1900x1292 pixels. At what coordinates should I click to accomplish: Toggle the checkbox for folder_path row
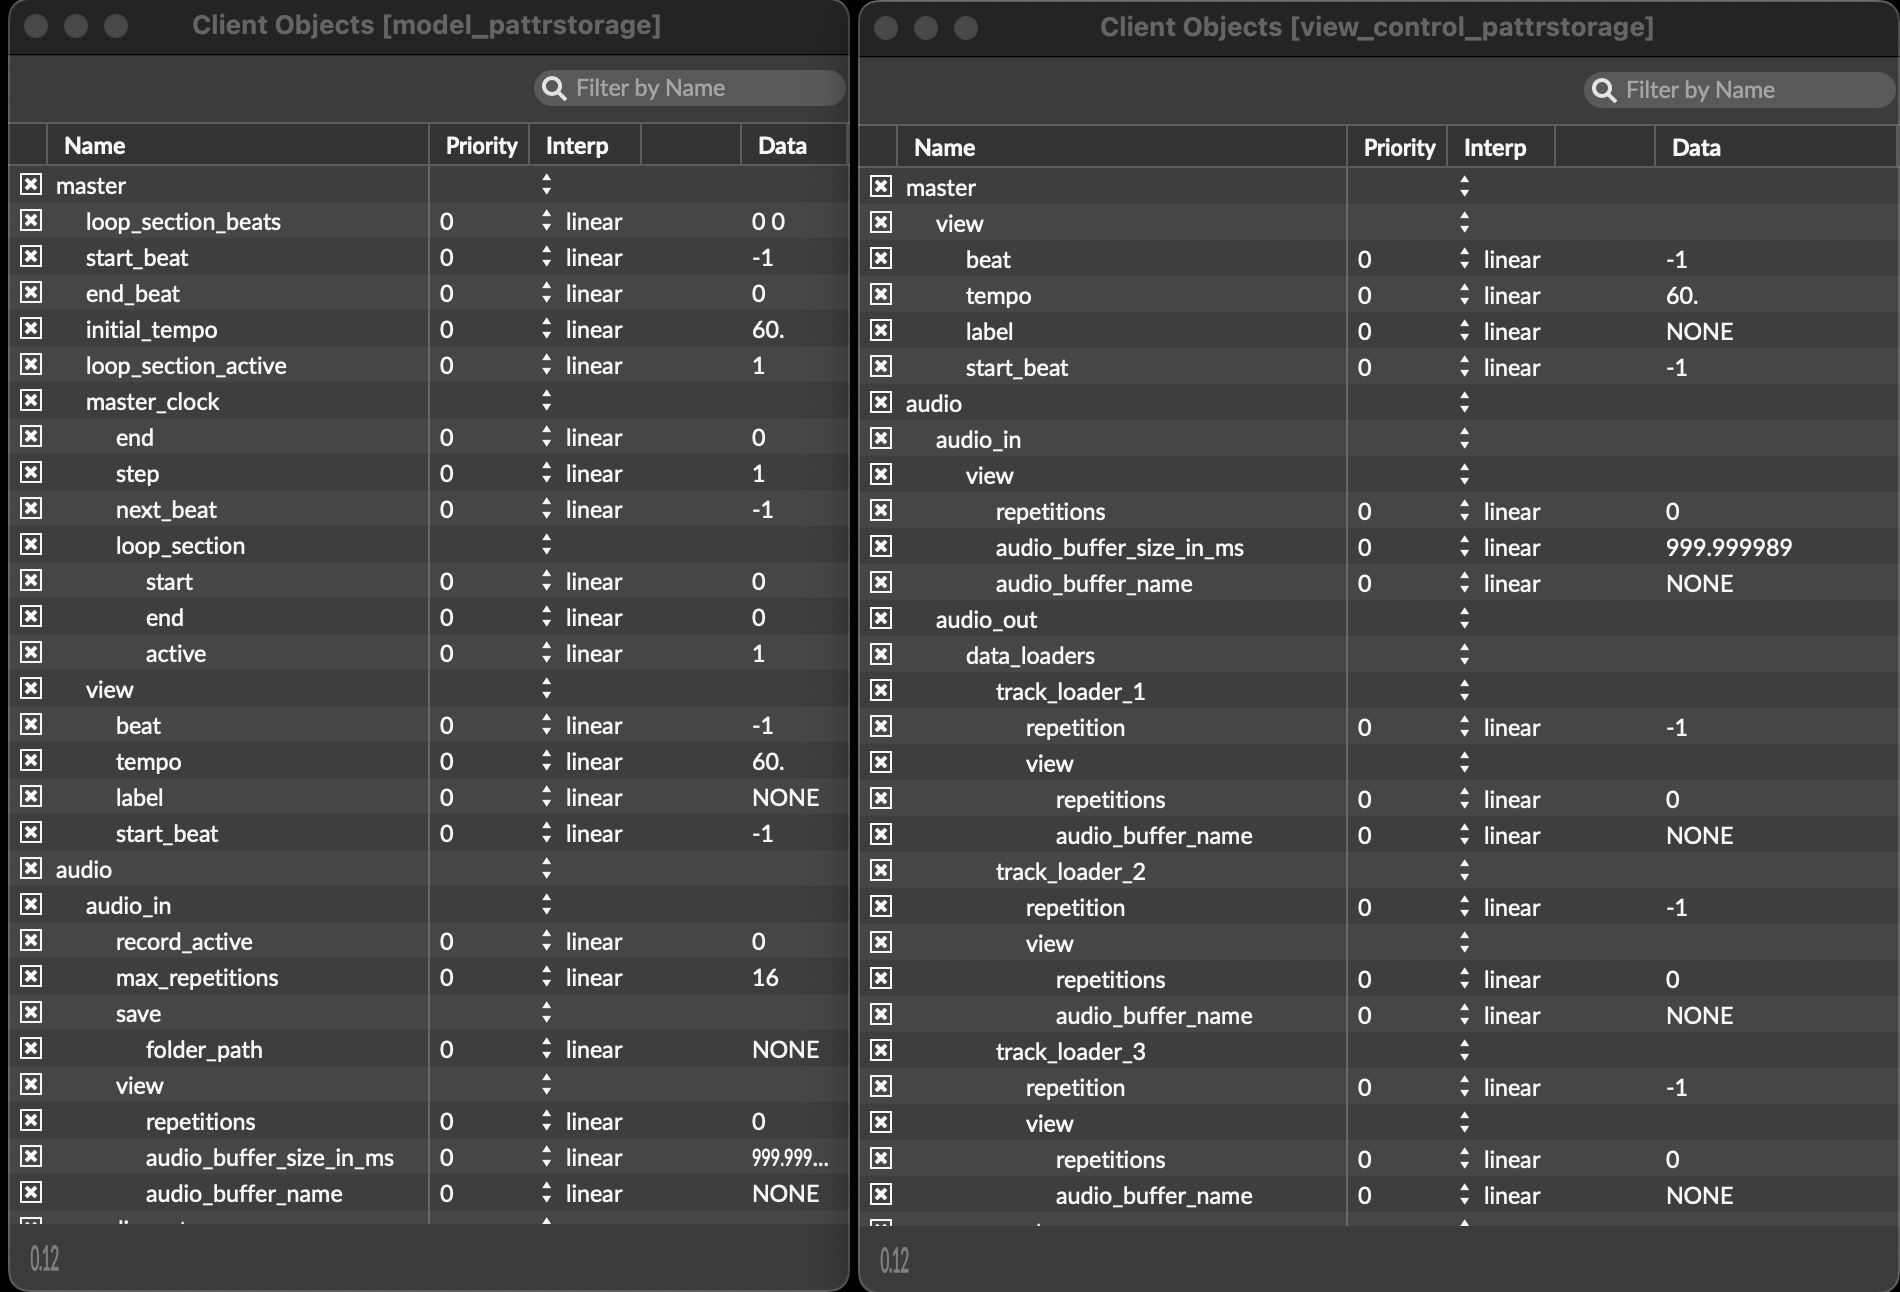31,1049
